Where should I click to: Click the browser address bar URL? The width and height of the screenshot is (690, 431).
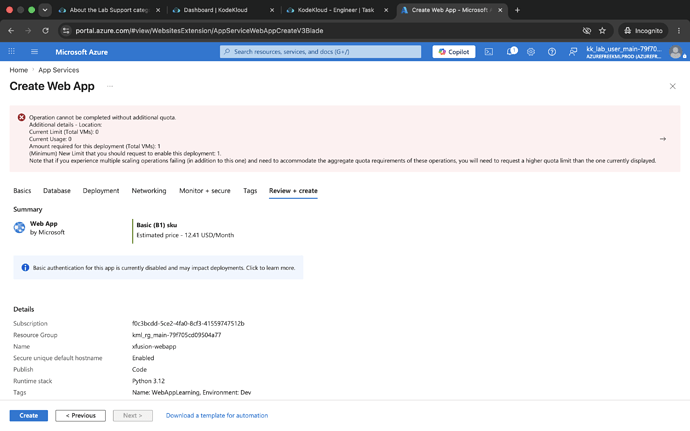pyautogui.click(x=199, y=30)
